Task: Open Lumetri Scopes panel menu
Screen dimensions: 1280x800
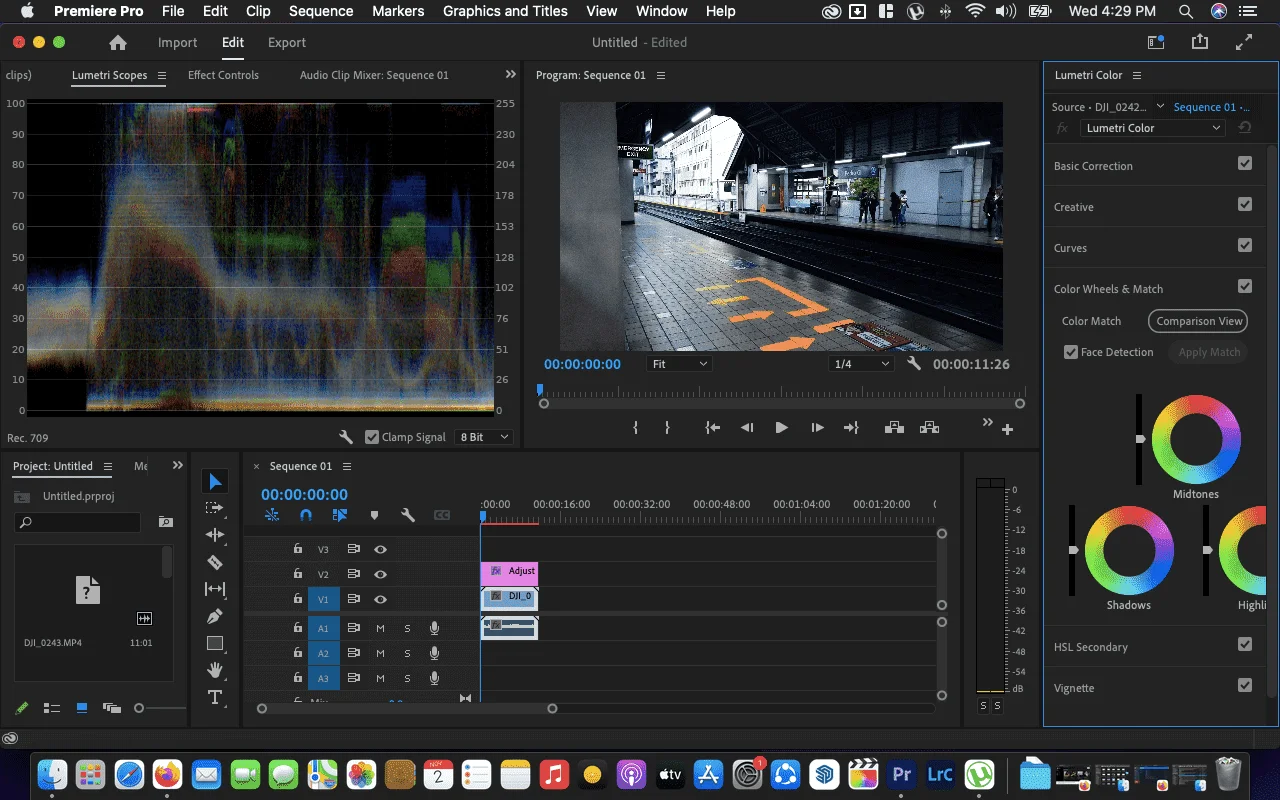Action: [x=163, y=75]
